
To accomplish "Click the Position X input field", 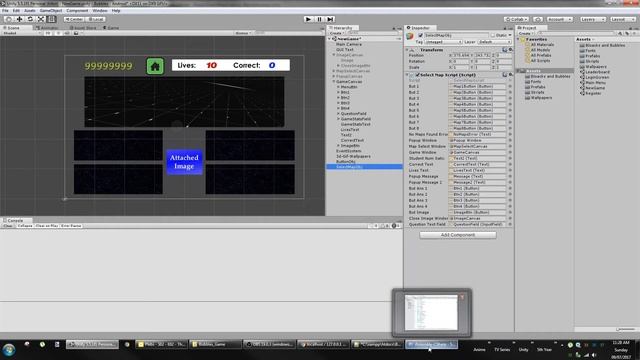I will click(x=461, y=56).
